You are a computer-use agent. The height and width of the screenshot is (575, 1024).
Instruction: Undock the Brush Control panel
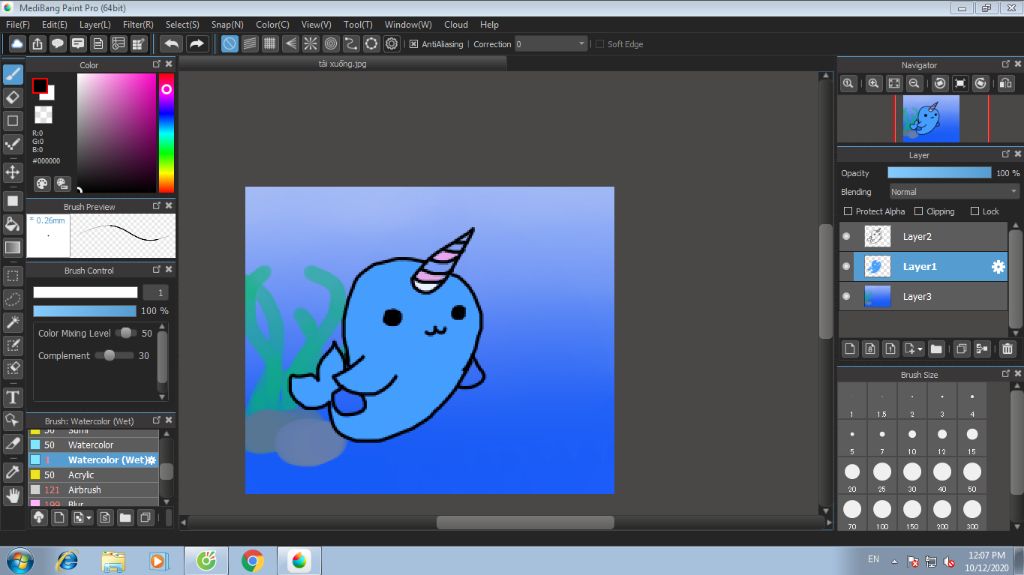[156, 269]
